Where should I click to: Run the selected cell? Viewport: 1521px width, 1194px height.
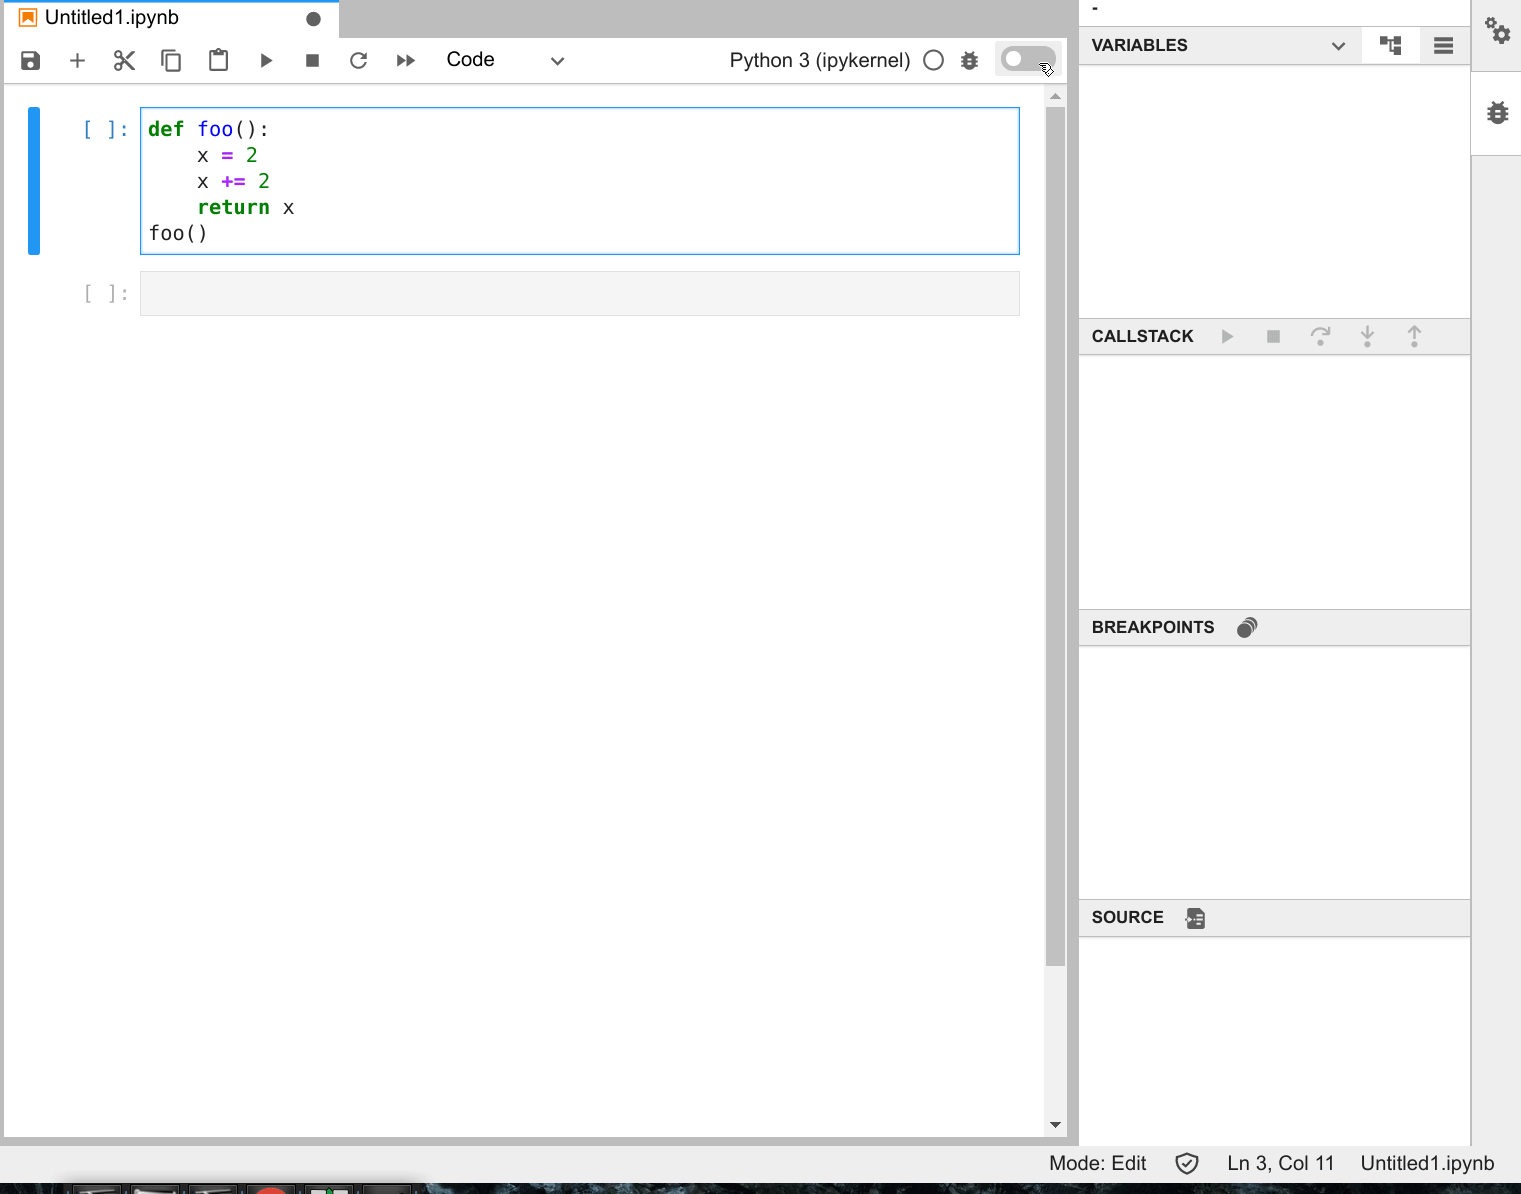point(265,60)
